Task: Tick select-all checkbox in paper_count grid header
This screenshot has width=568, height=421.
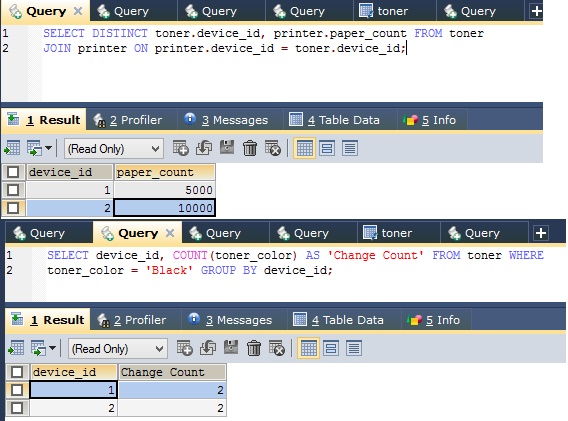Action: pos(13,172)
